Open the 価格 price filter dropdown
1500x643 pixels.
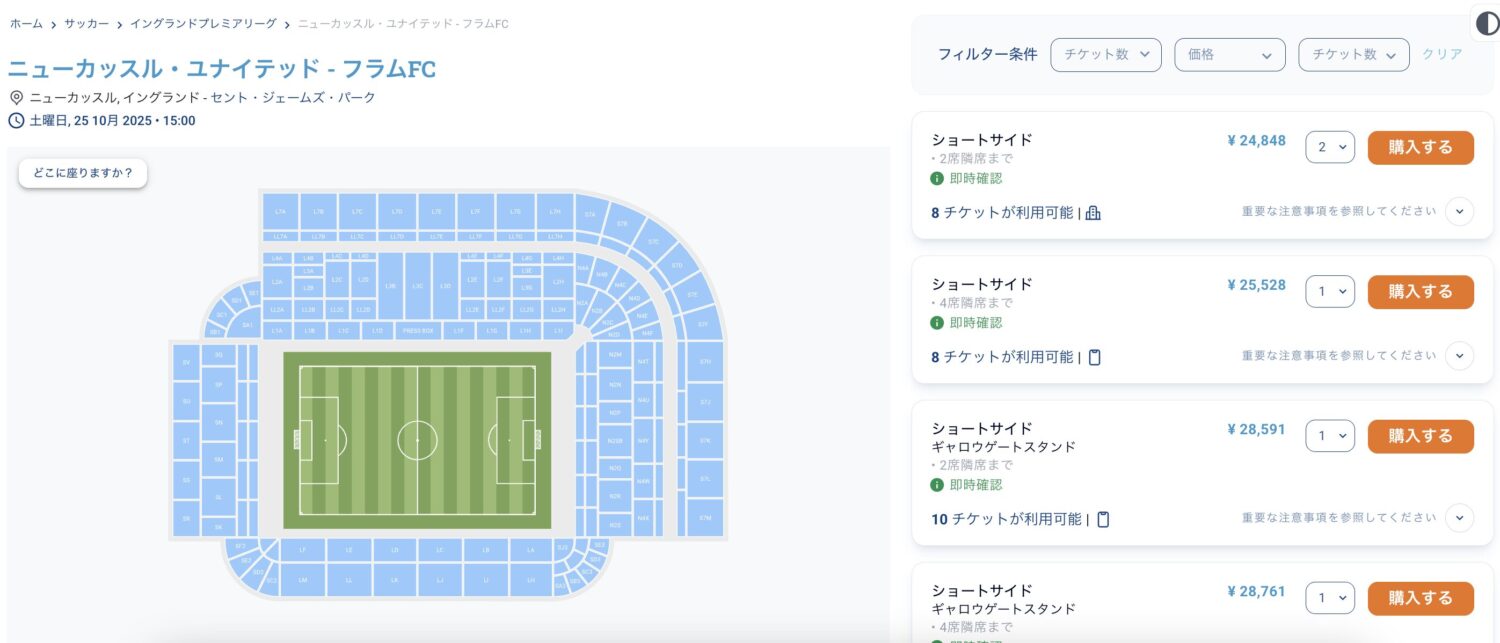pos(1230,55)
